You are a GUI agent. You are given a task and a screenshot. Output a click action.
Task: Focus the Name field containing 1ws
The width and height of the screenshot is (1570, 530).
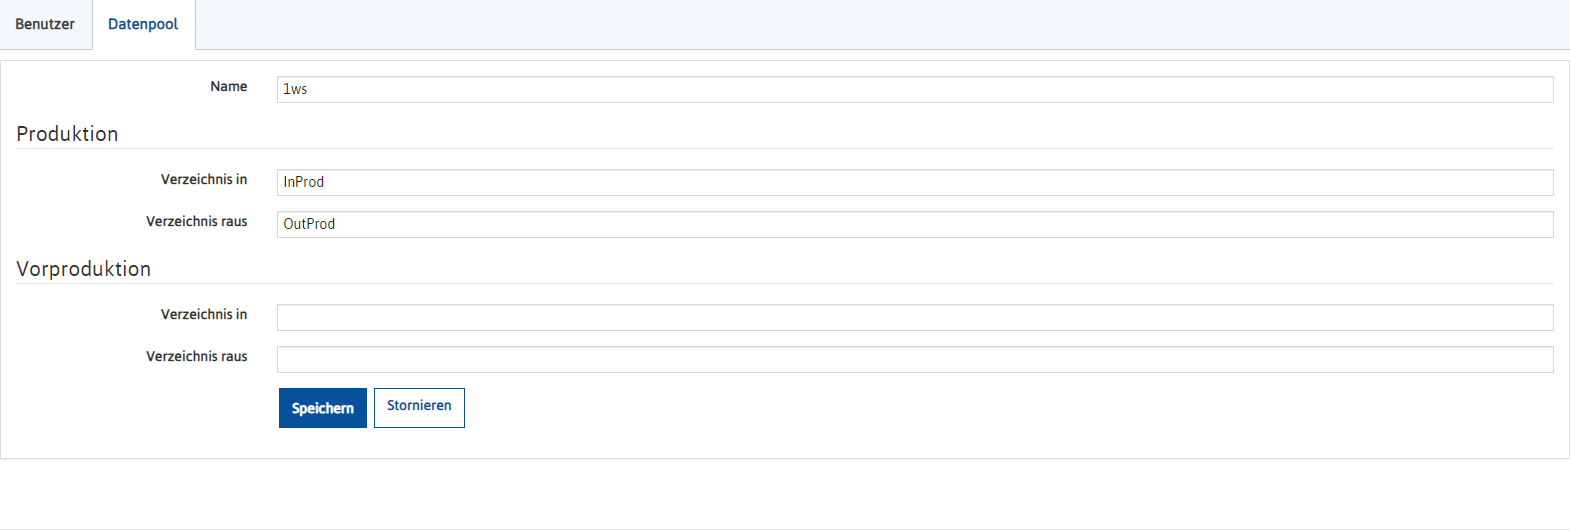click(915, 89)
